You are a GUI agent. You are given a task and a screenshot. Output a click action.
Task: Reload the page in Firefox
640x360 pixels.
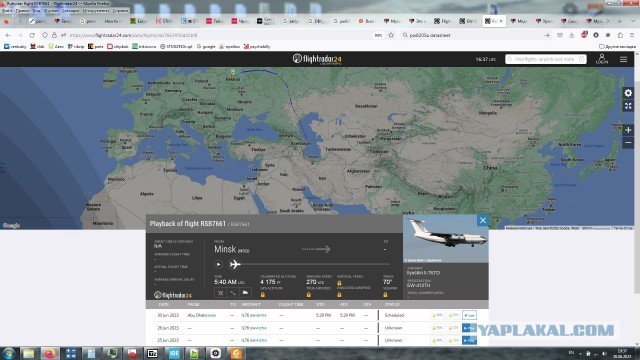[x=32, y=36]
